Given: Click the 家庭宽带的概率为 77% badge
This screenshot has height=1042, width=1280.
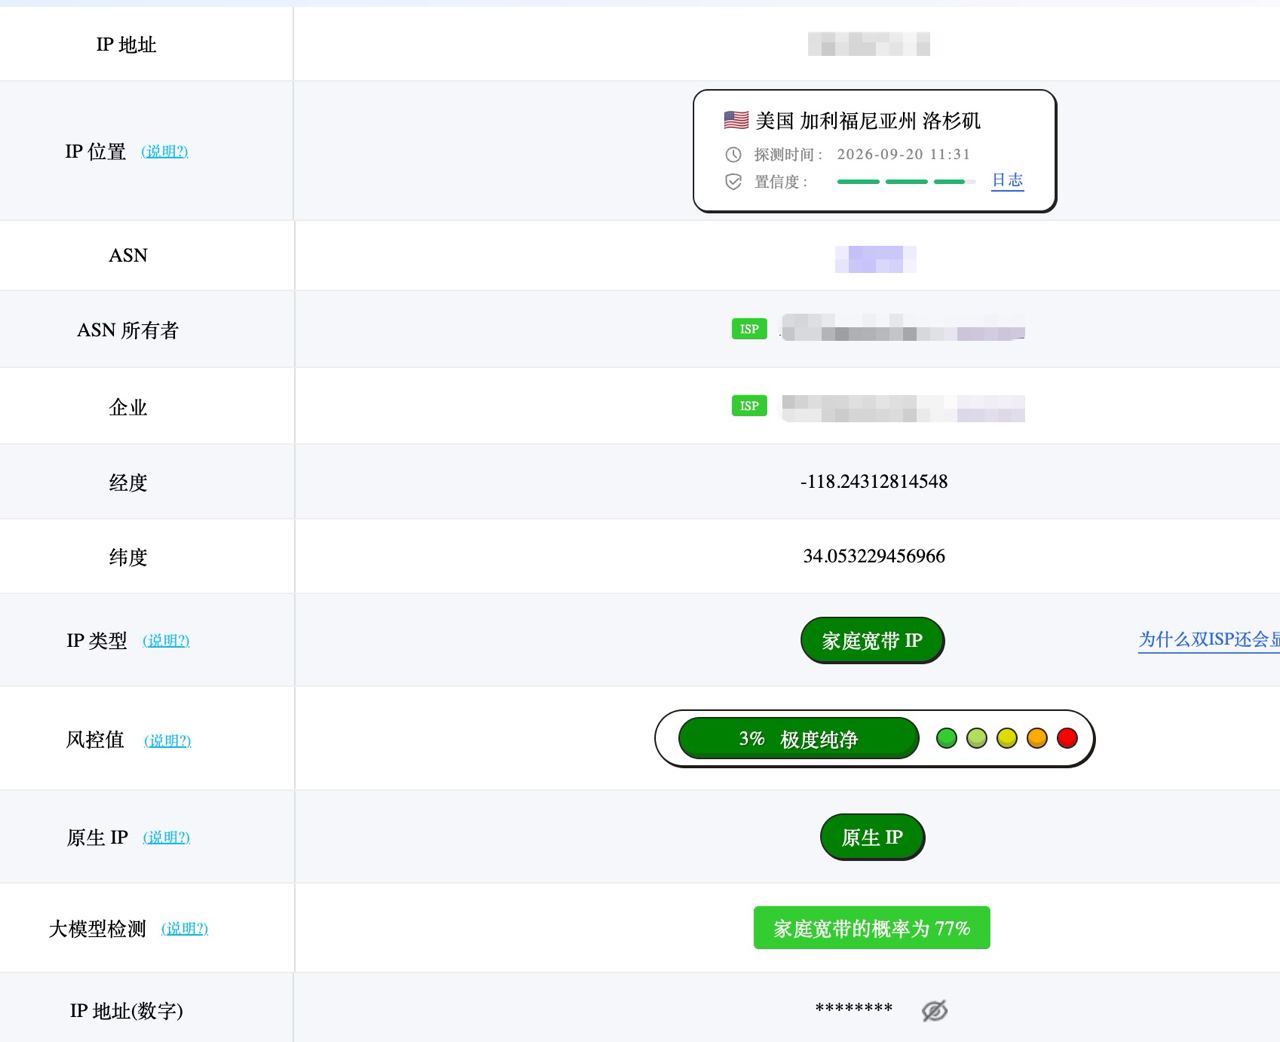Looking at the screenshot, I should click(x=872, y=928).
